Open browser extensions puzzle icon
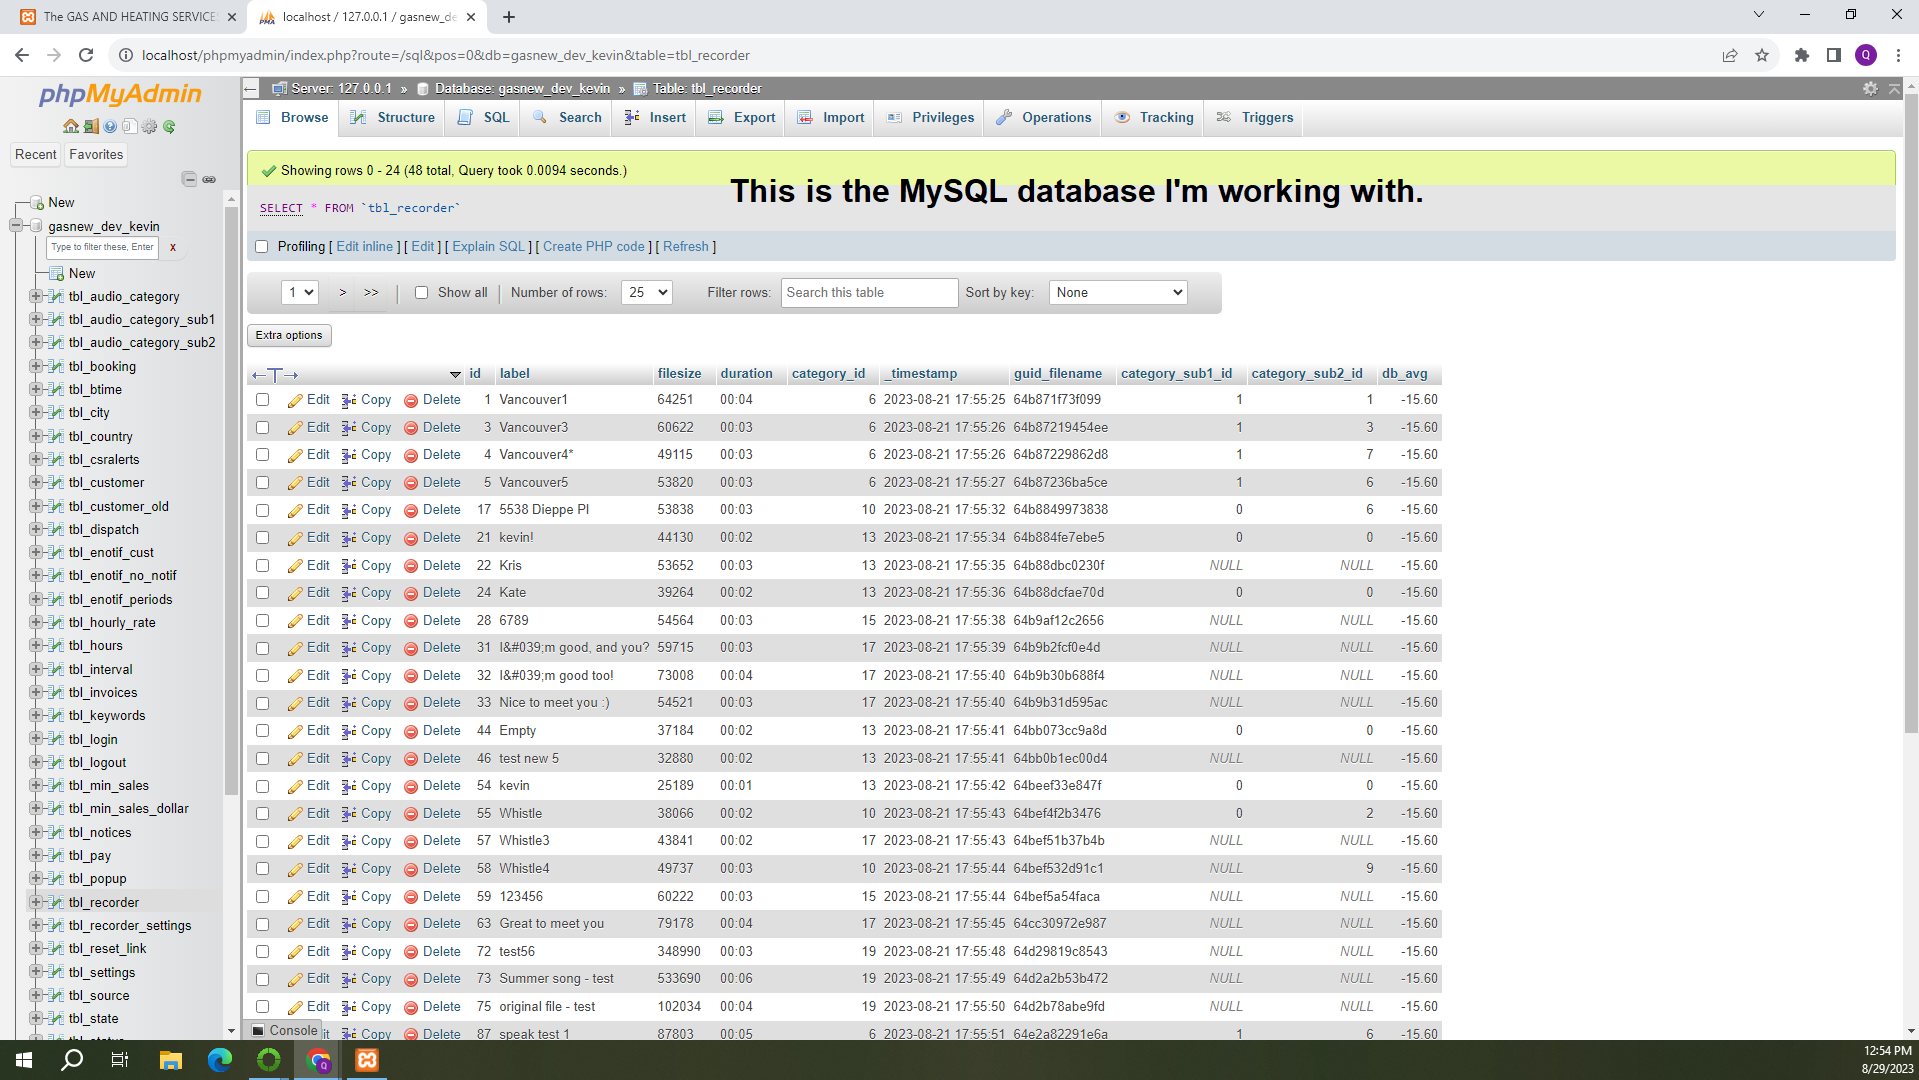Screen dimensions: 1919x1080 click(x=1802, y=55)
